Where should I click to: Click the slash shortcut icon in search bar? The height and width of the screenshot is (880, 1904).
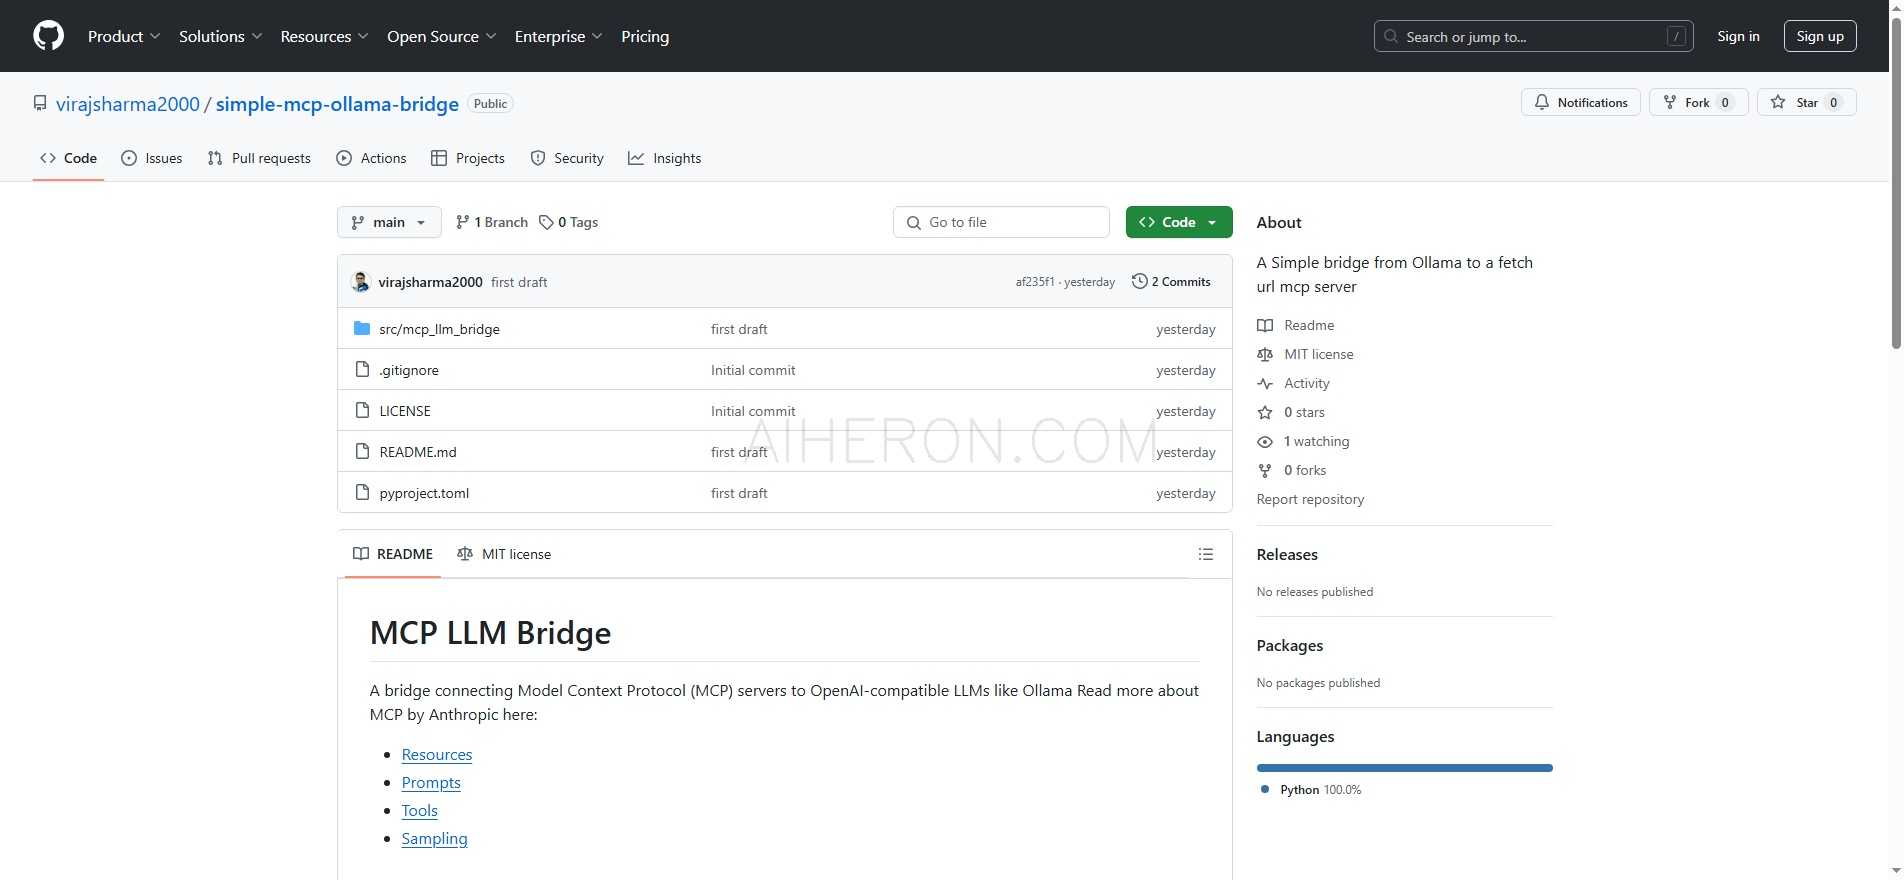tap(1677, 36)
